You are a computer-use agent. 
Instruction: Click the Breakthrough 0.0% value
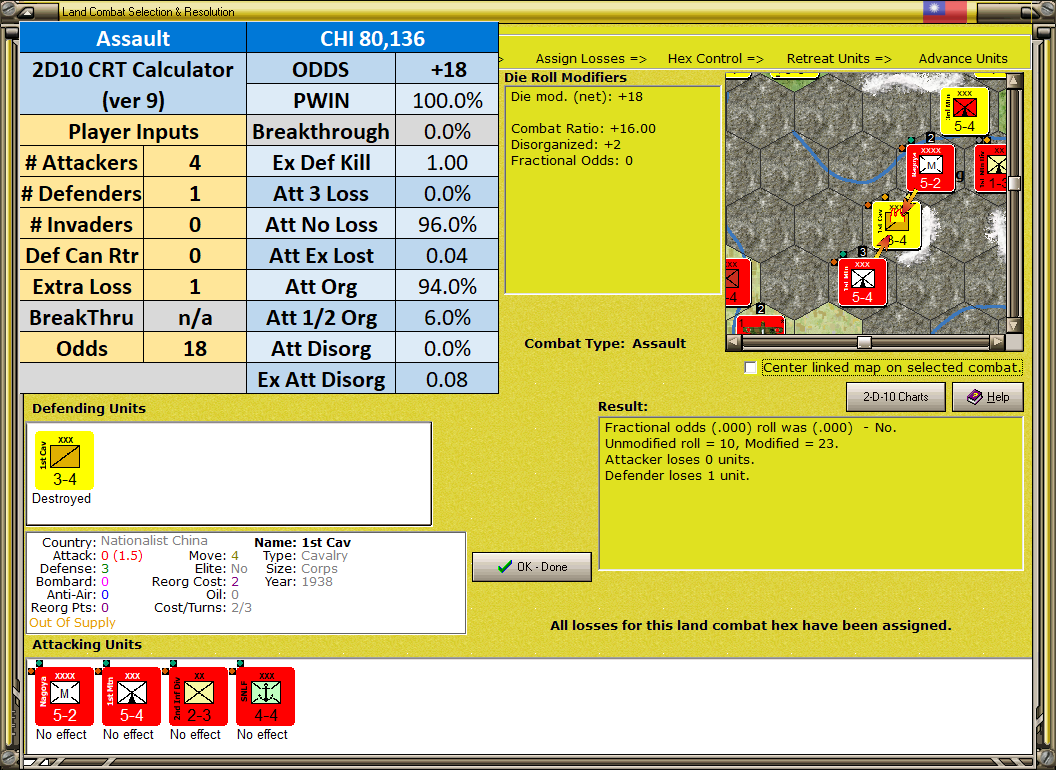pyautogui.click(x=447, y=131)
